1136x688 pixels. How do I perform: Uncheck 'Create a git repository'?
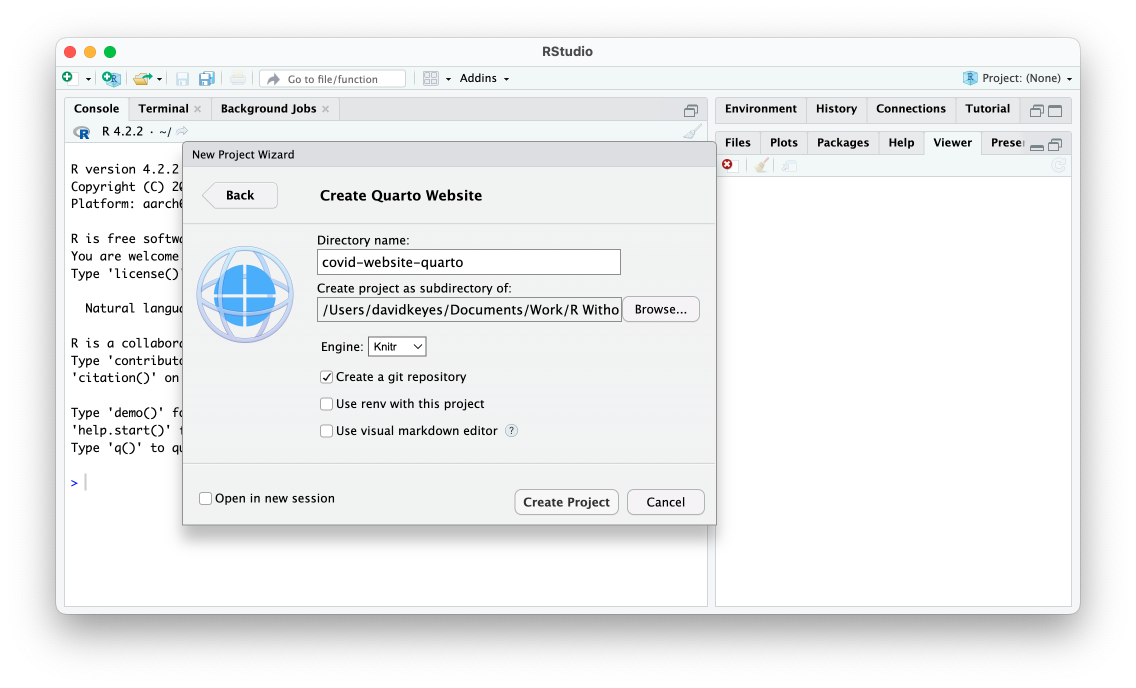[326, 377]
